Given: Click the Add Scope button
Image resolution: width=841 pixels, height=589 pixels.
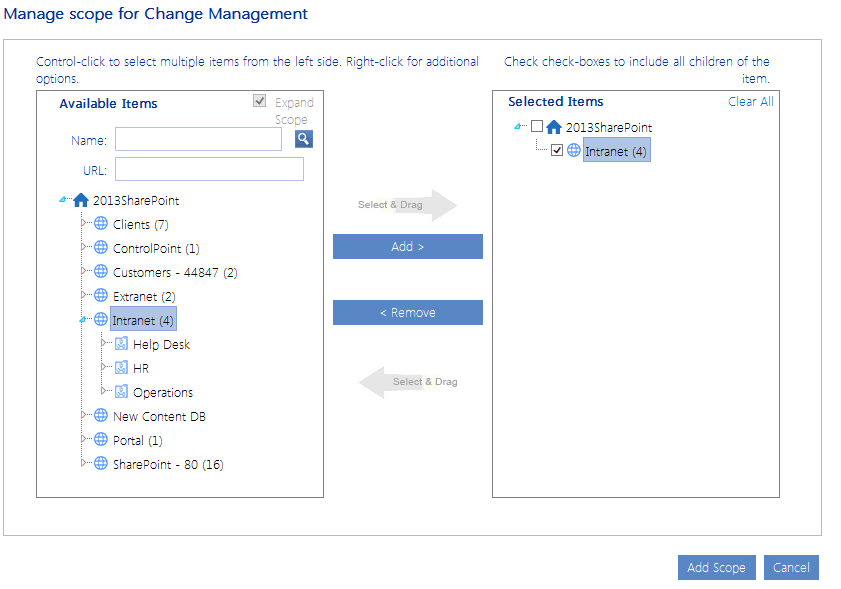Looking at the screenshot, I should click(x=716, y=567).
